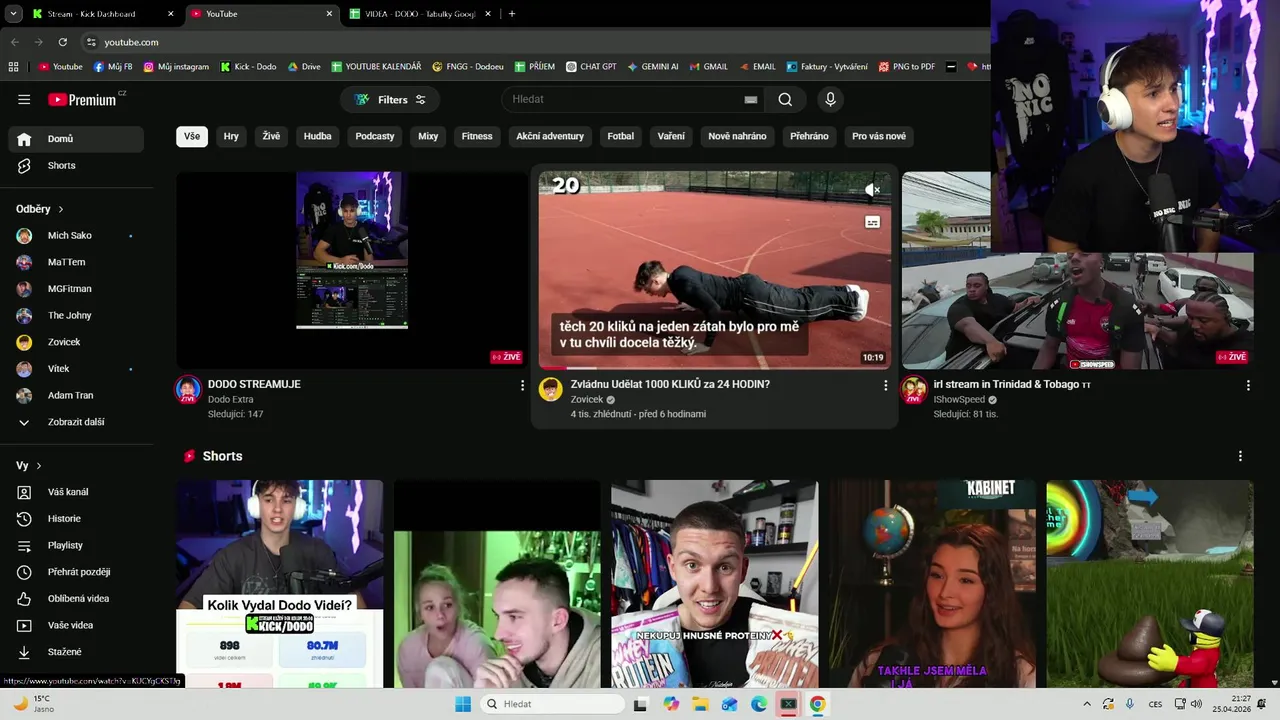Select the Podcasty filter chip
Image resolution: width=1280 pixels, height=720 pixels.
tap(375, 136)
